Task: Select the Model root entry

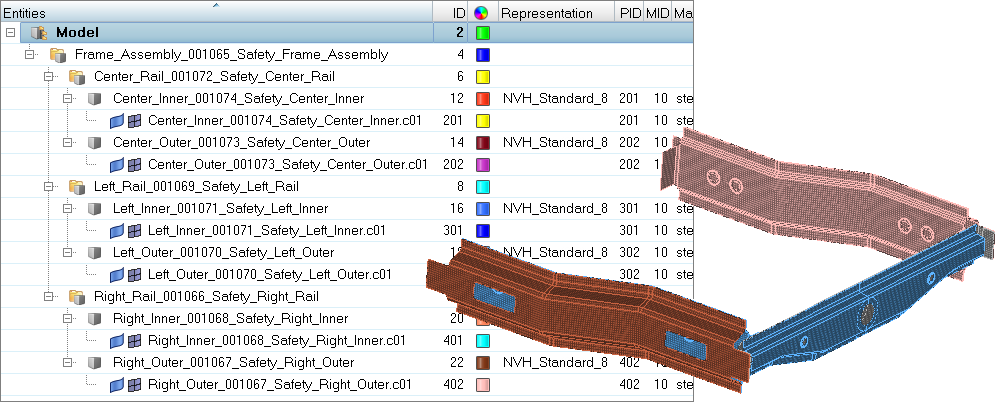Action: (x=77, y=32)
